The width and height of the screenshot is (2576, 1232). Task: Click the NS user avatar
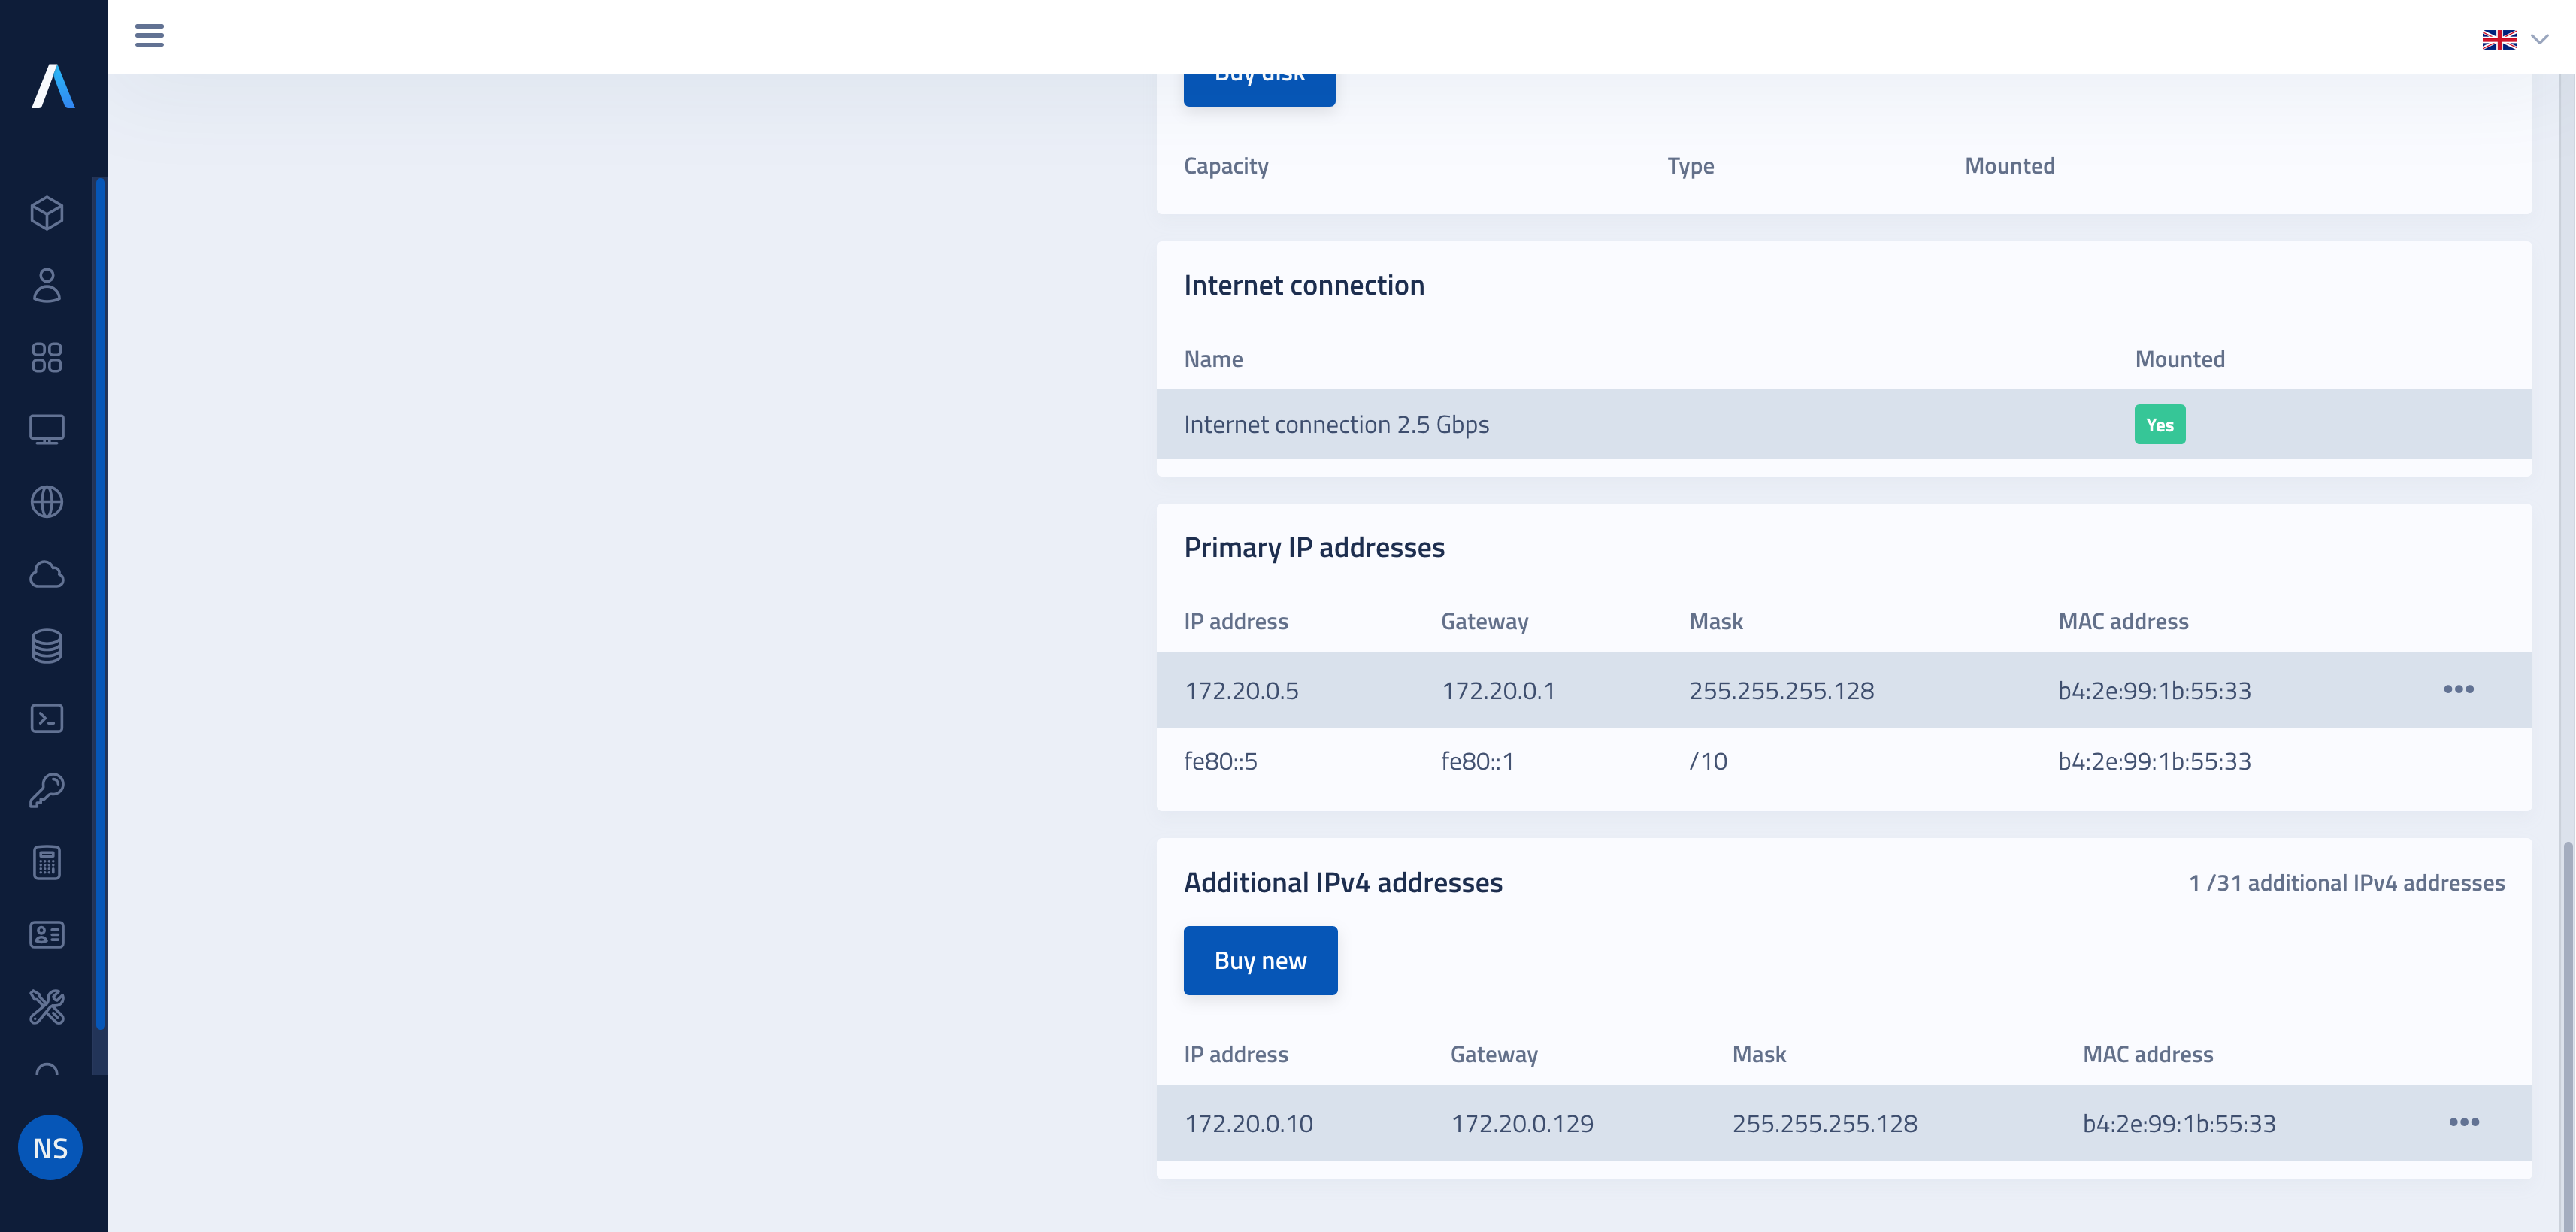50,1147
